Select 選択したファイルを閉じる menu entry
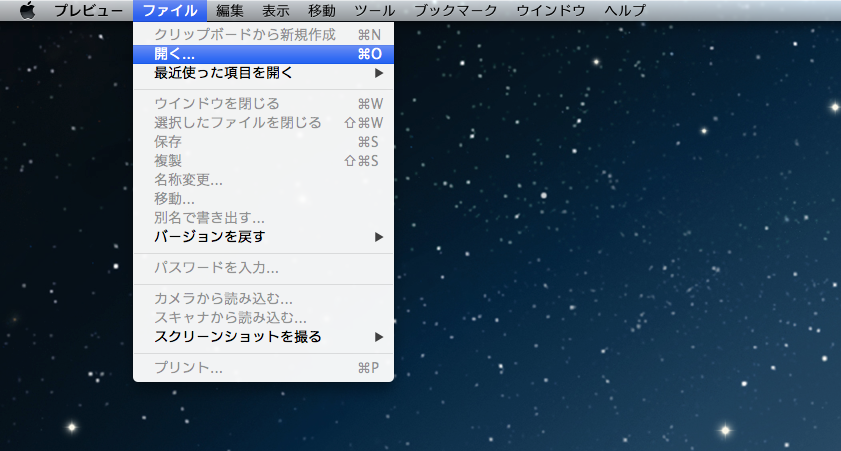Image resolution: width=841 pixels, height=451 pixels. click(263, 123)
